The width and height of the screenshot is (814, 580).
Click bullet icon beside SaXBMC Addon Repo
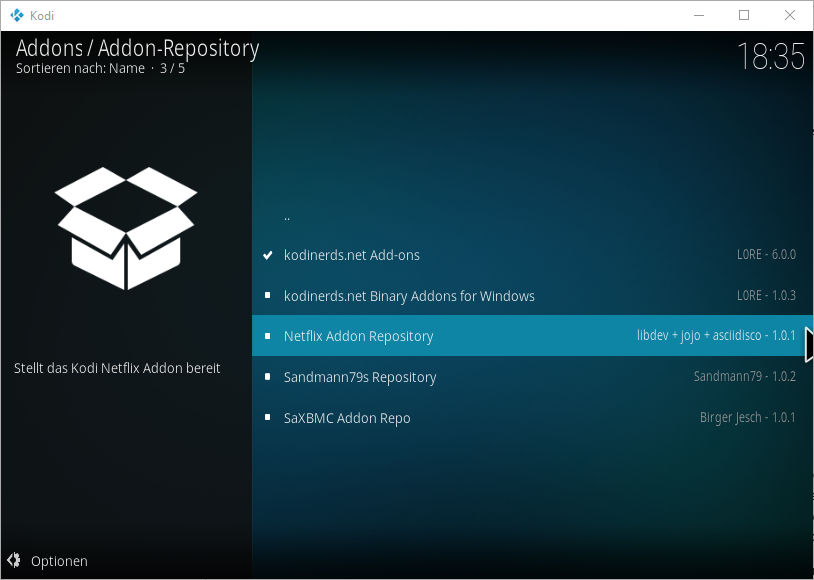click(268, 417)
